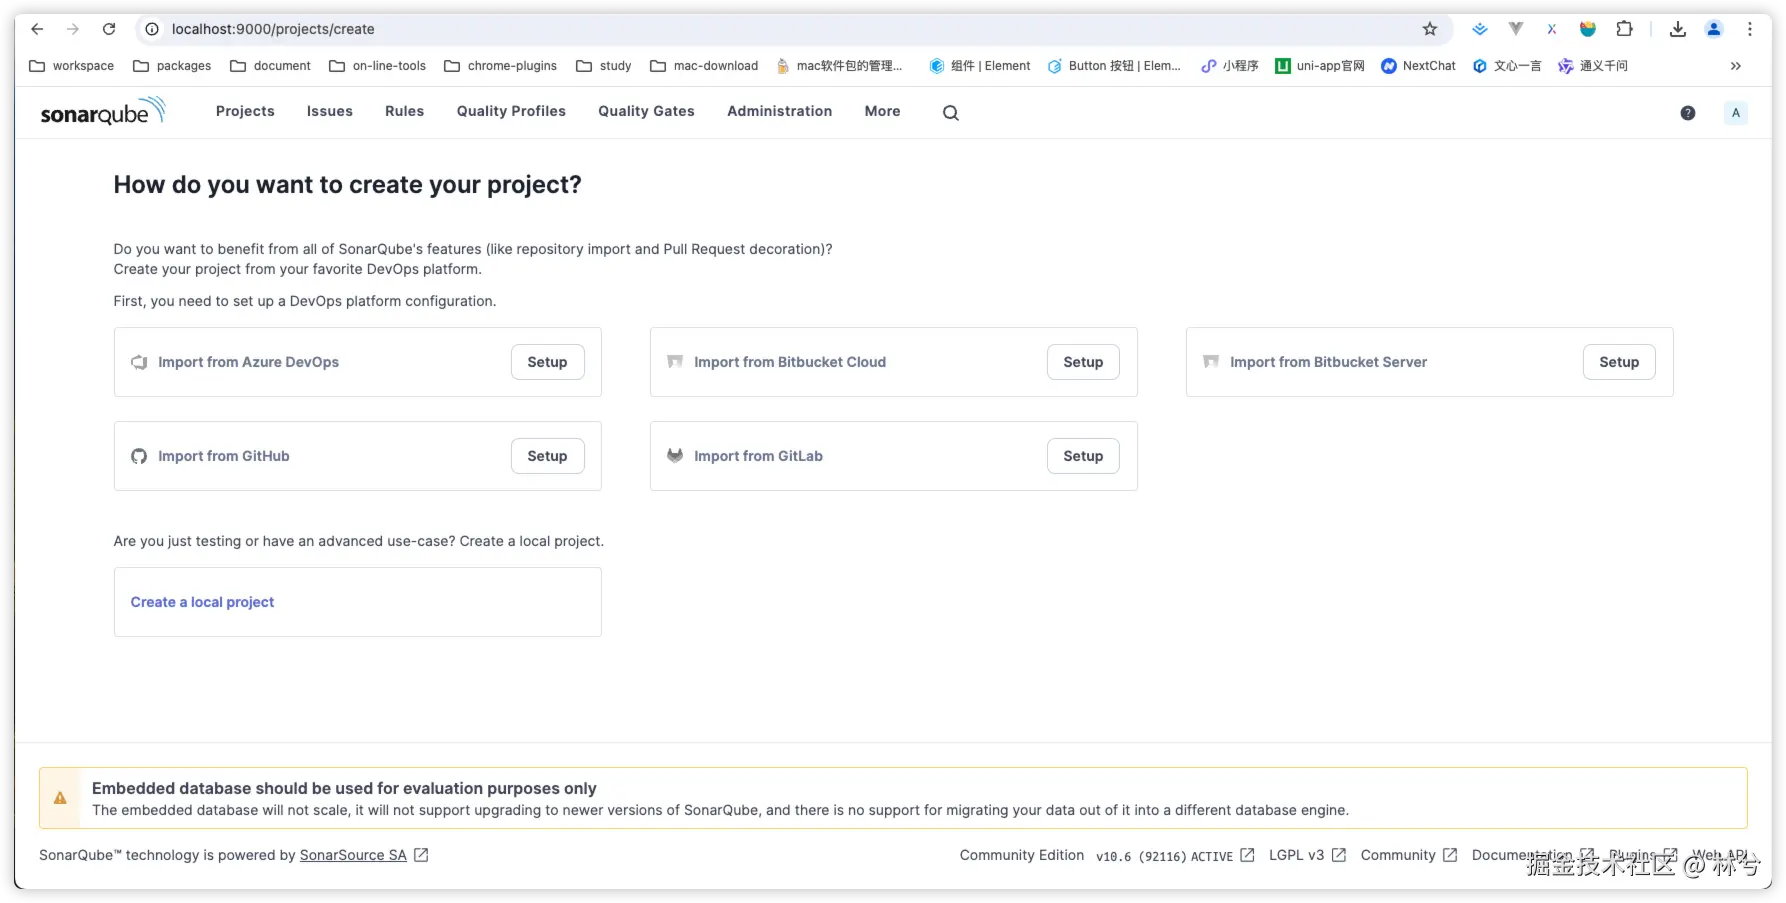1786x903 pixels.
Task: Click the GitLab fox logo icon
Action: [675, 456]
